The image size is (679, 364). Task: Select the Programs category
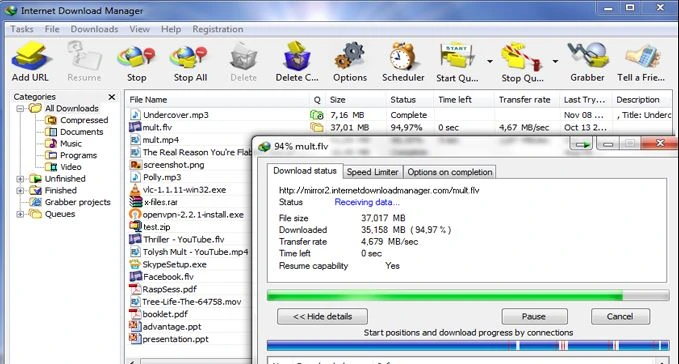click(78, 155)
